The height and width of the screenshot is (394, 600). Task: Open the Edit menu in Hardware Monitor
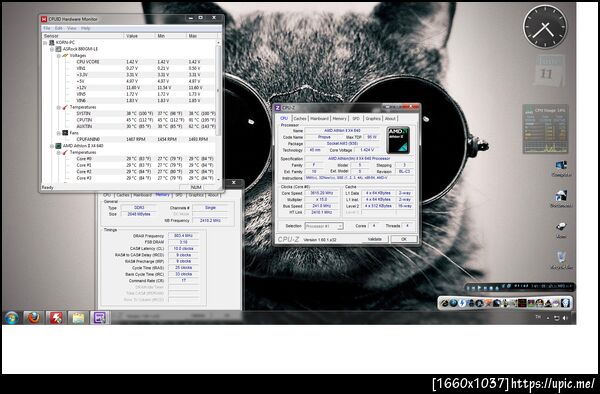[x=59, y=28]
